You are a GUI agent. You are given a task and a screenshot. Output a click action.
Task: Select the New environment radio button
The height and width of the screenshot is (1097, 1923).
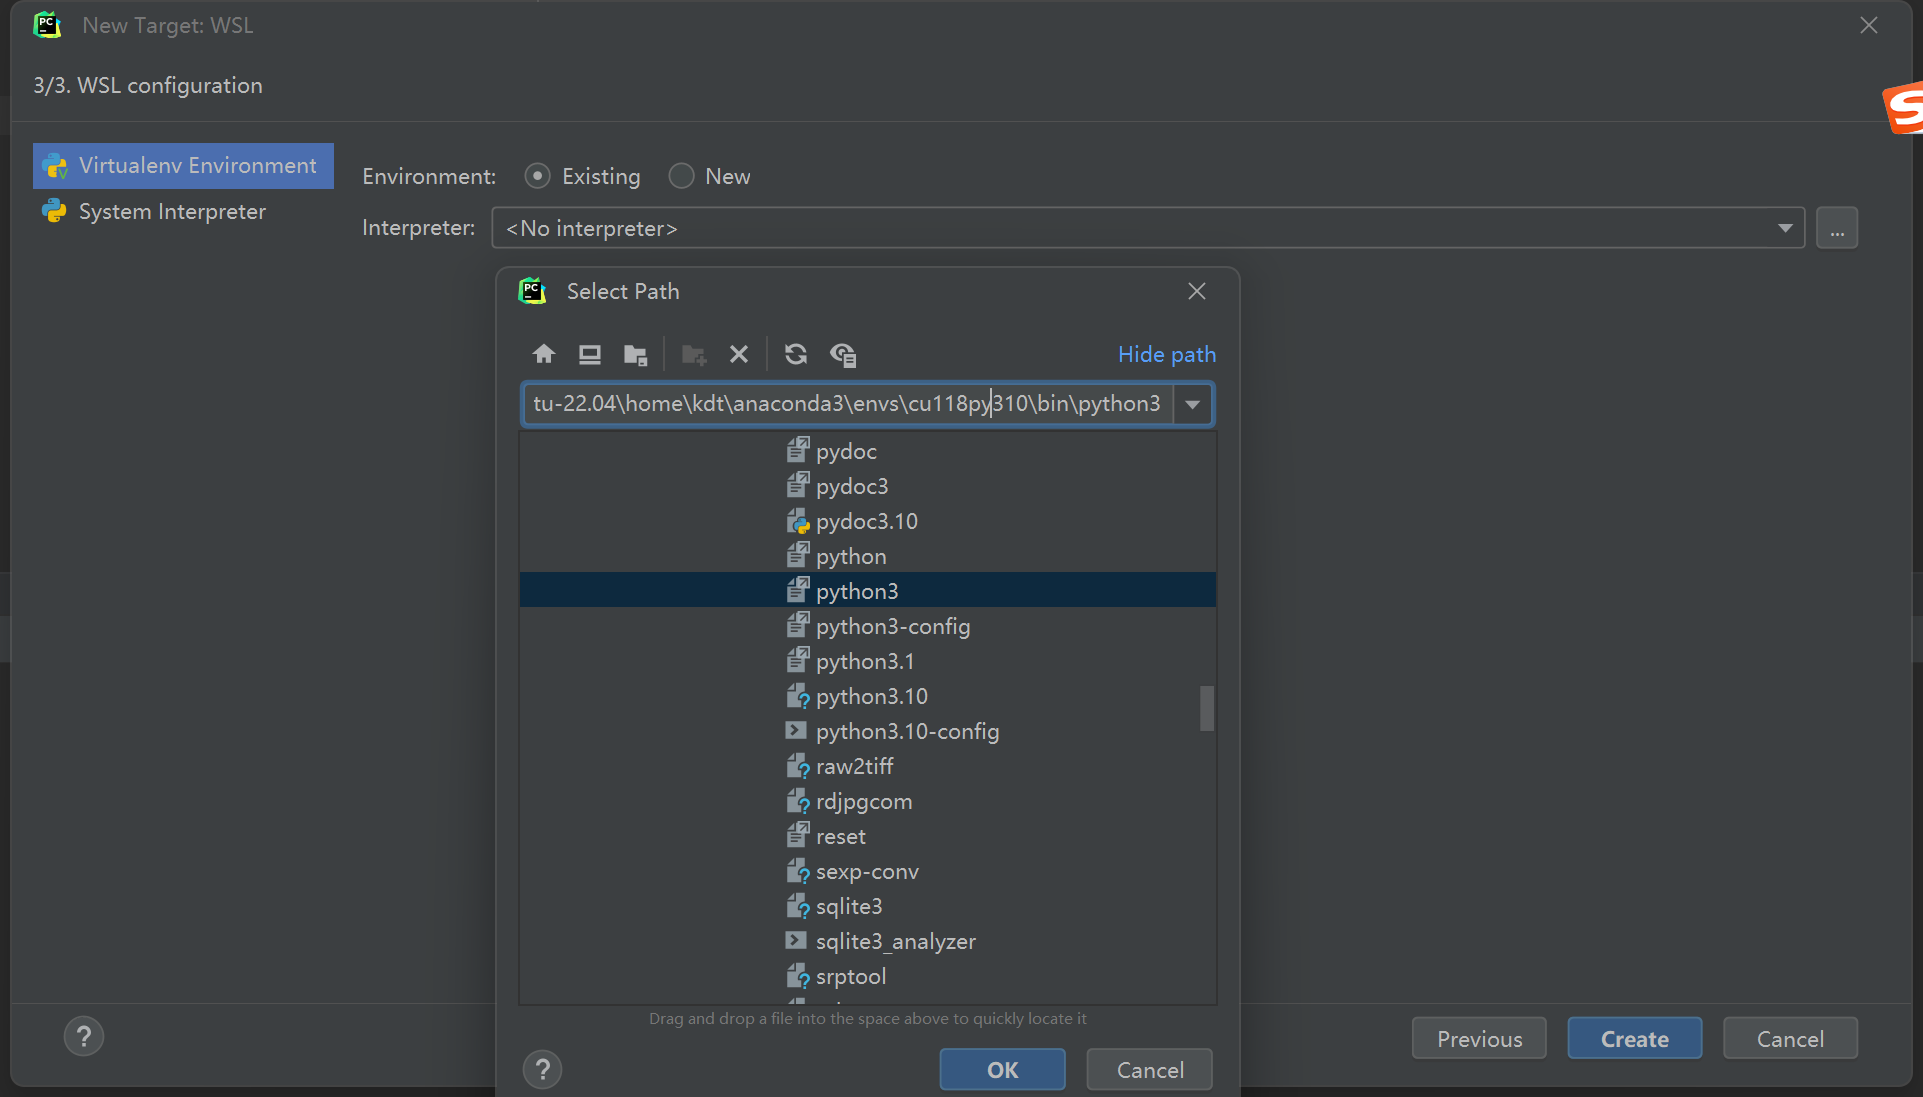pyautogui.click(x=681, y=176)
